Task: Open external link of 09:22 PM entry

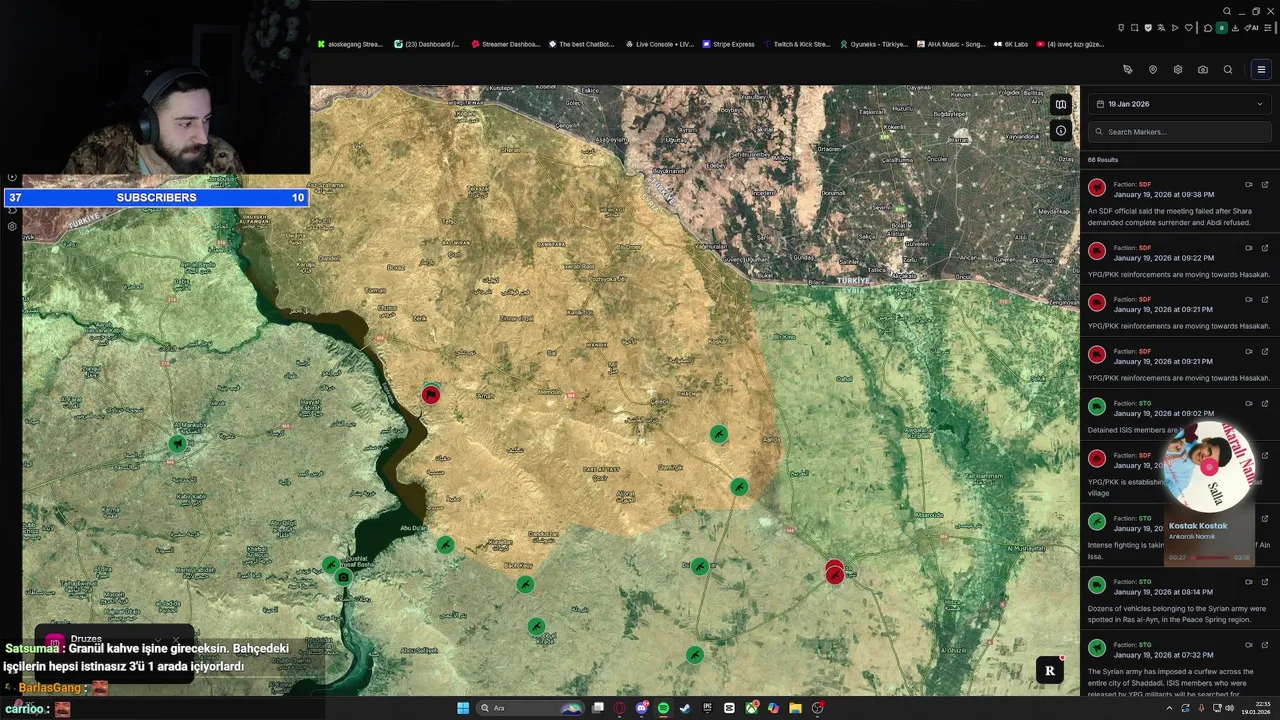Action: 1264,247
